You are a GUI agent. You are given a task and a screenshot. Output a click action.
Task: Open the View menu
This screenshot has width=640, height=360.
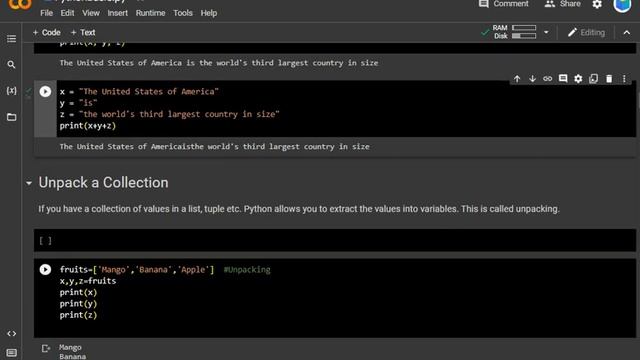click(x=91, y=13)
